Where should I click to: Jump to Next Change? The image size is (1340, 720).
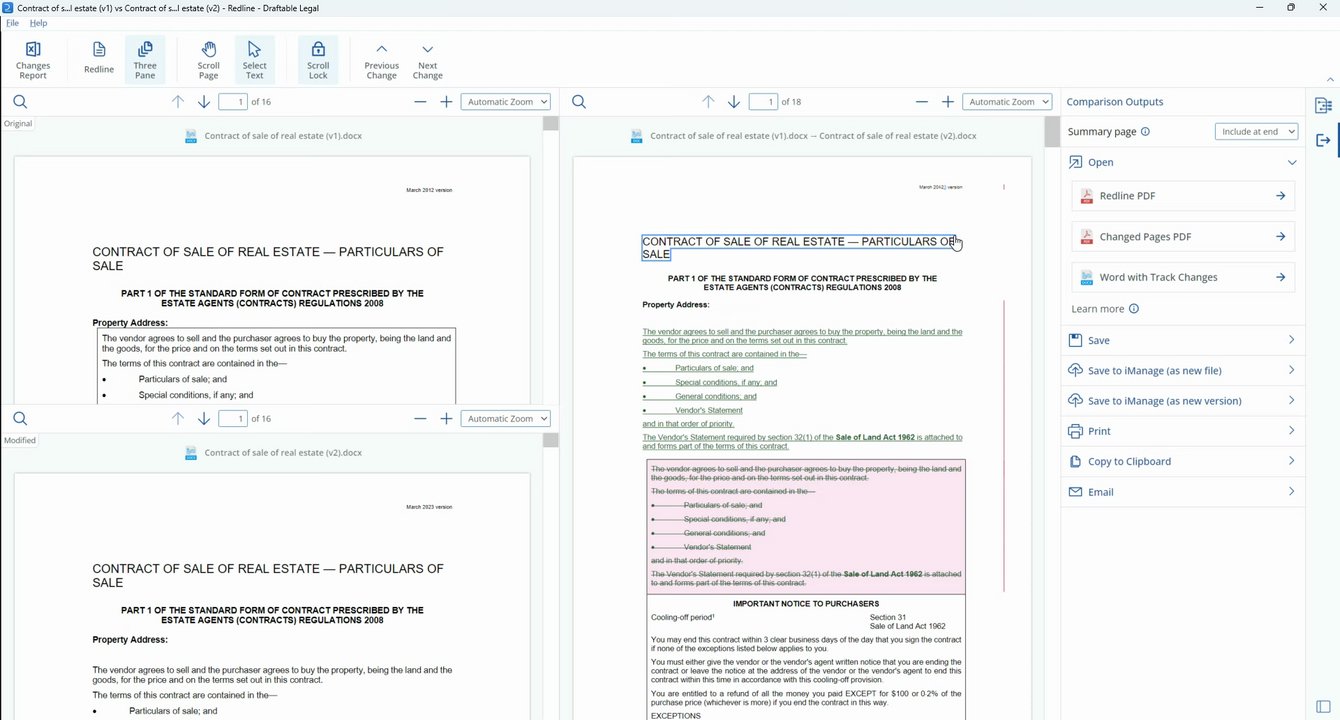(x=427, y=60)
